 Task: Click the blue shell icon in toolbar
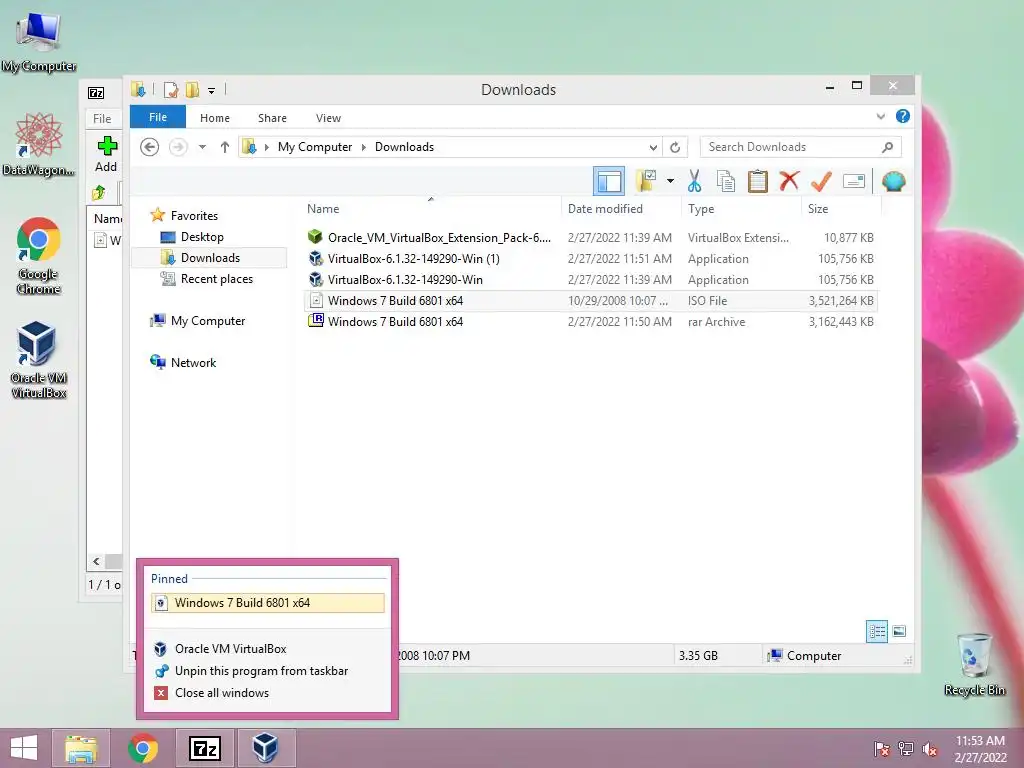pyautogui.click(x=893, y=181)
